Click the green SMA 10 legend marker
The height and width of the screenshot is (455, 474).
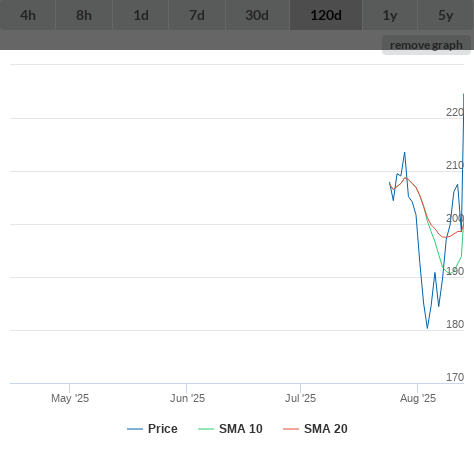(206, 429)
